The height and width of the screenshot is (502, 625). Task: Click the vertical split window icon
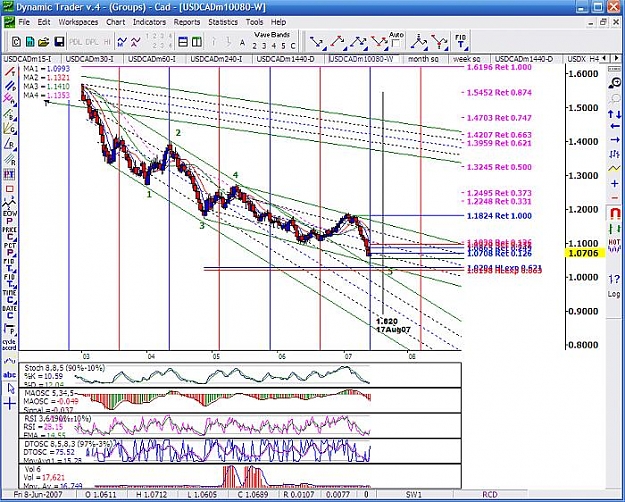[x=197, y=41]
